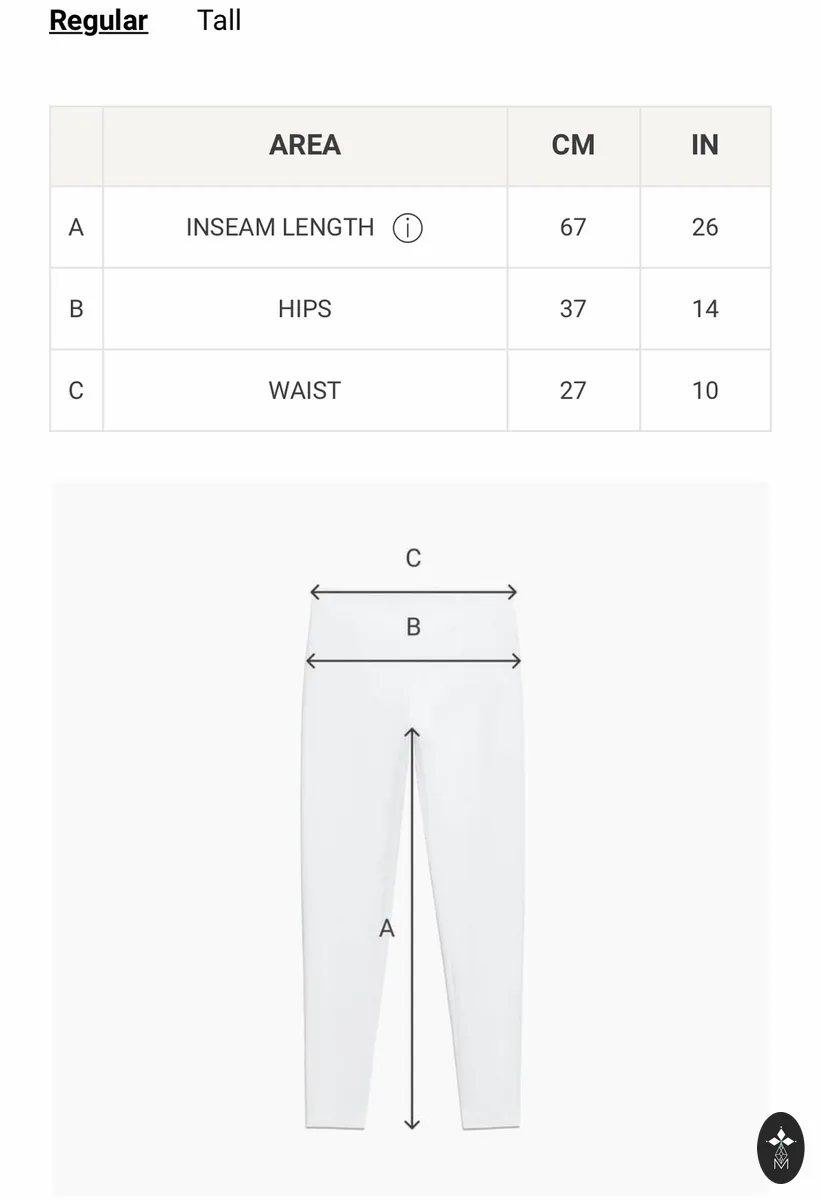Image resolution: width=821 pixels, height=1200 pixels.
Task: Click the IN column header
Action: tap(705, 145)
